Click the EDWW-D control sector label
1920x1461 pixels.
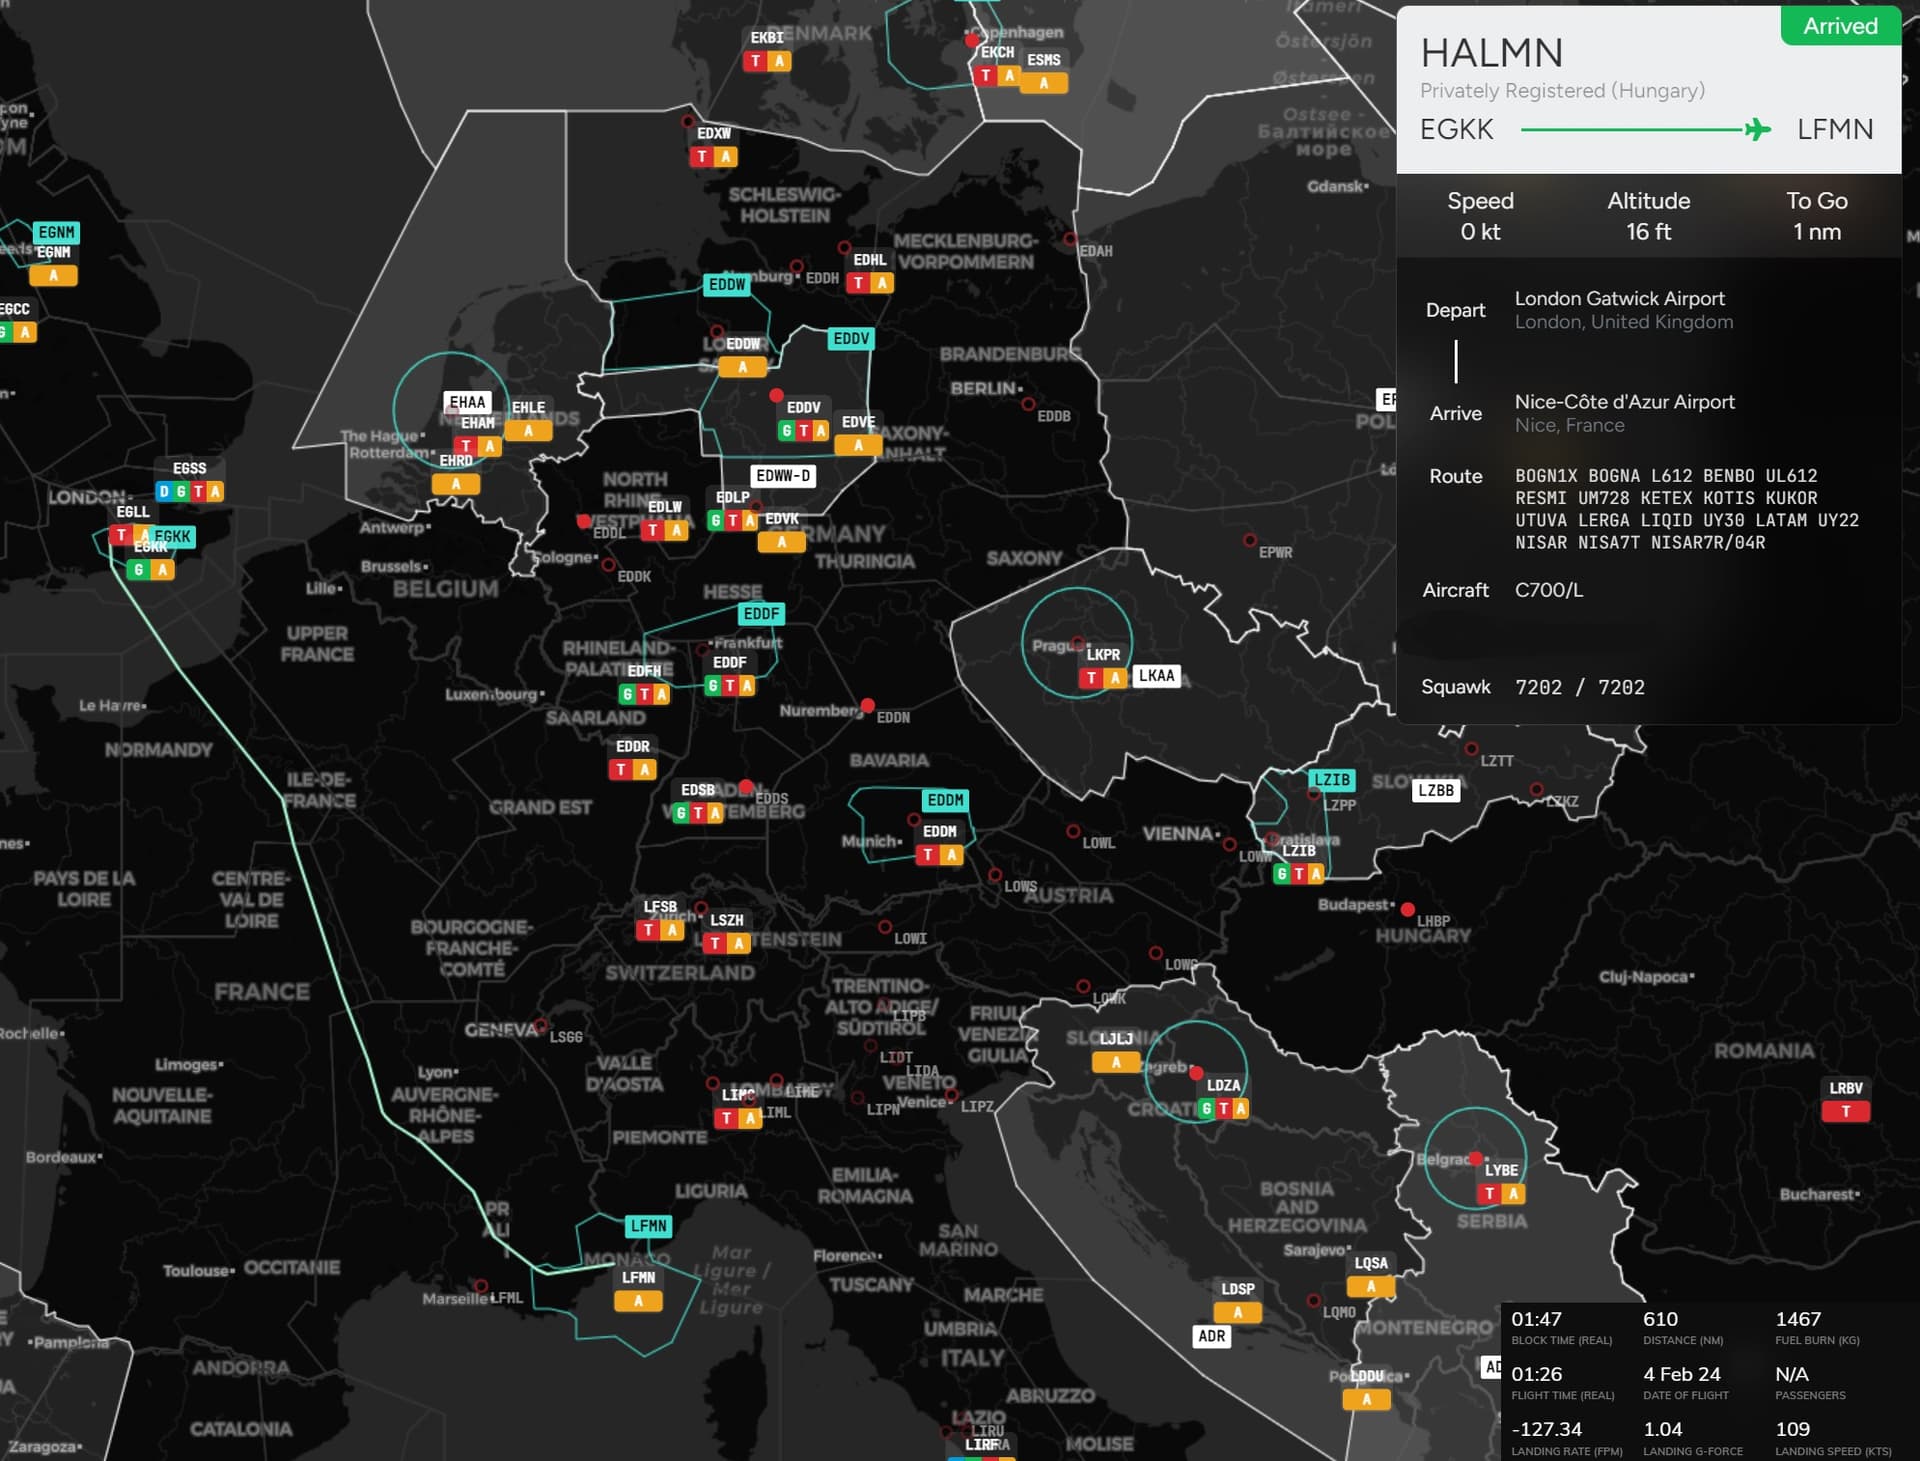pyautogui.click(x=783, y=476)
